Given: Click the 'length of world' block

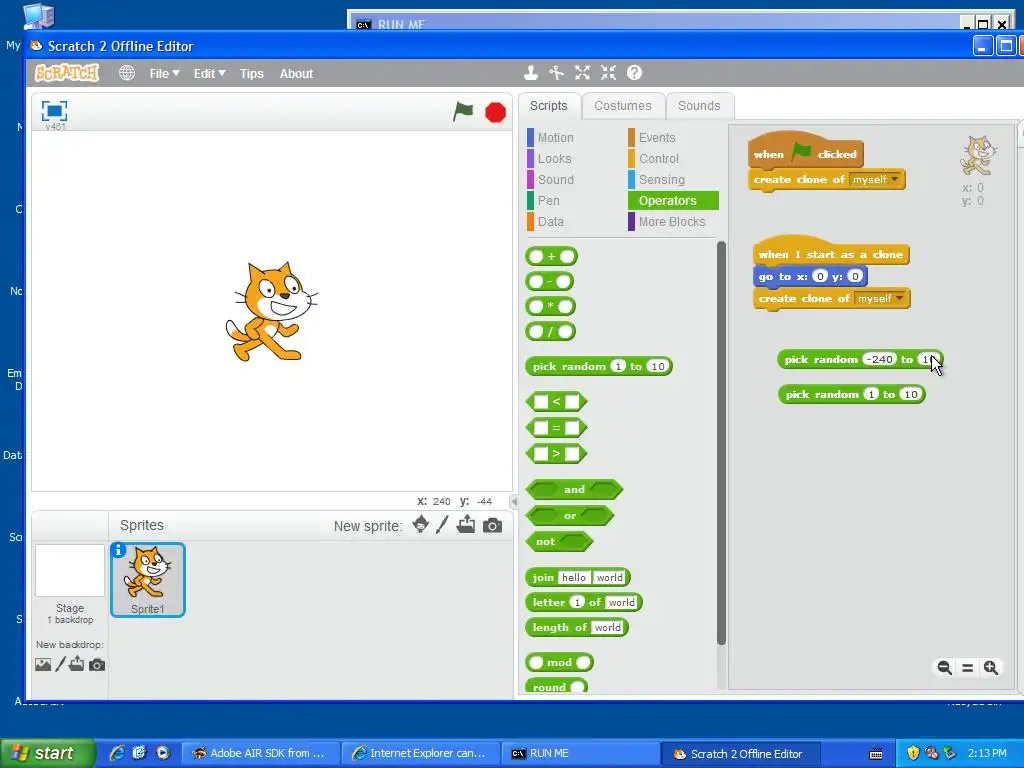Looking at the screenshot, I should tap(576, 628).
